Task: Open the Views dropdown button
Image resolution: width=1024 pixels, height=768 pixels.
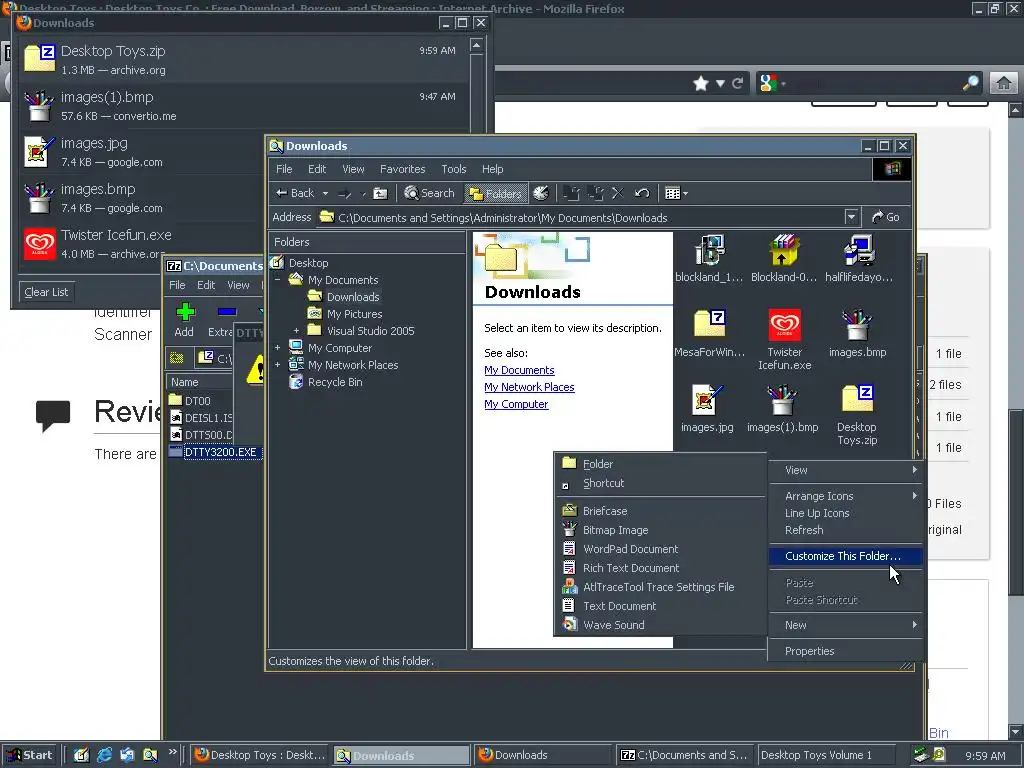Action: coord(676,193)
